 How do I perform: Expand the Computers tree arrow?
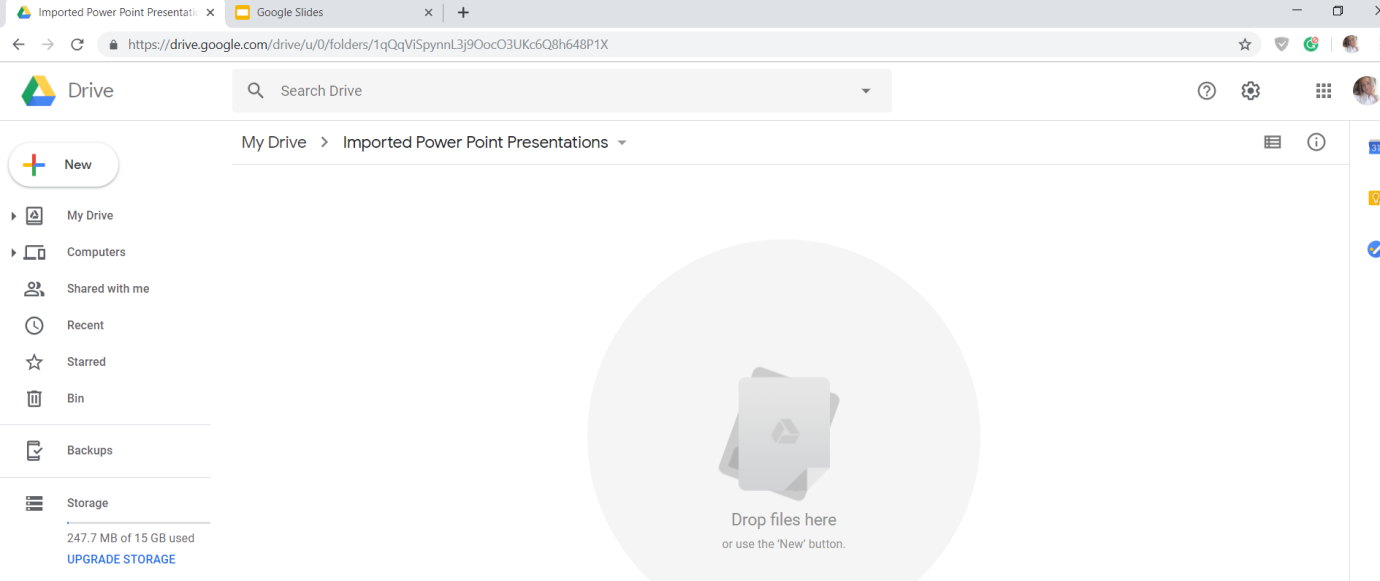click(13, 253)
